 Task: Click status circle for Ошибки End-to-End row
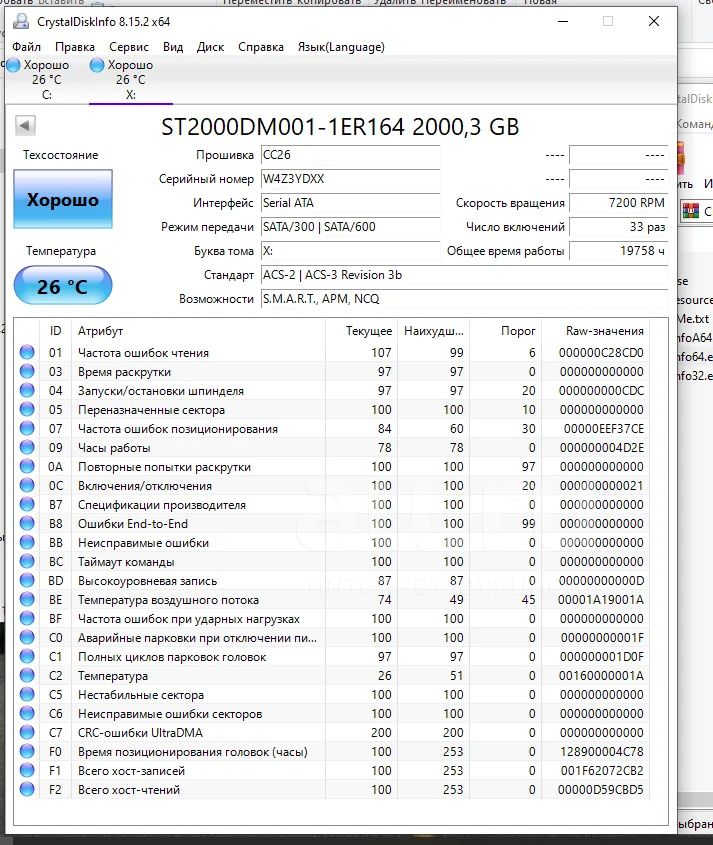(x=27, y=523)
